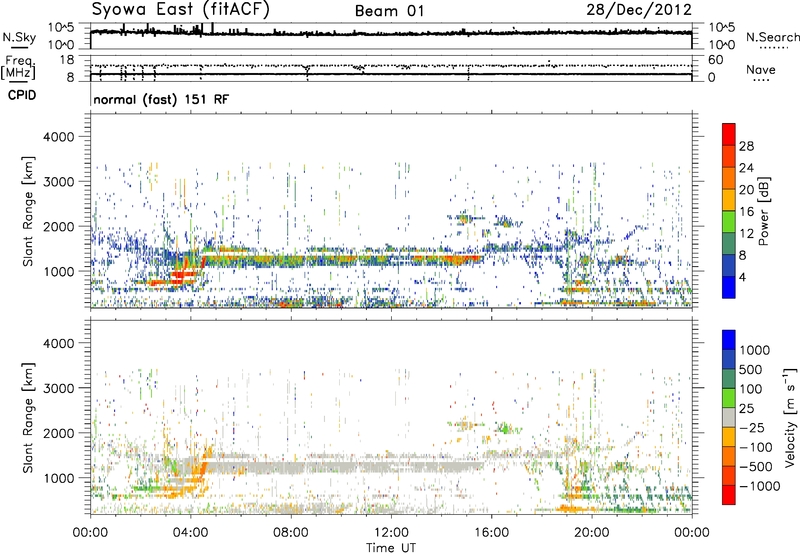Click the Slant Range label of power panel
800x554 pixels.
coord(28,211)
